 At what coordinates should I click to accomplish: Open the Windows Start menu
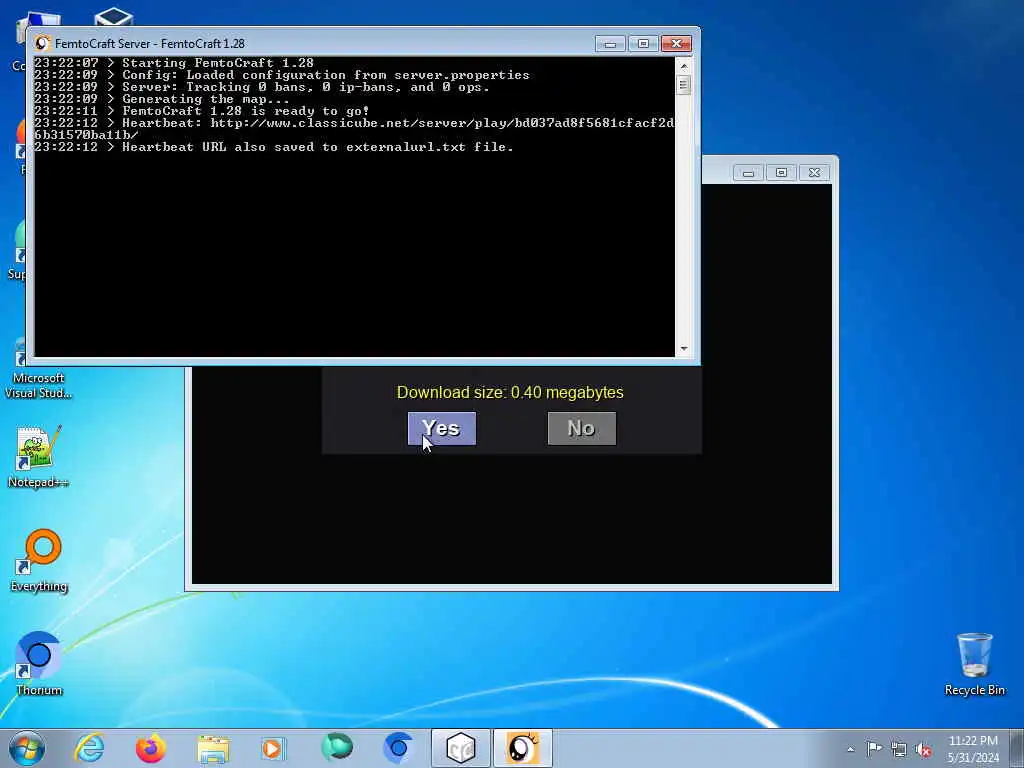click(x=27, y=748)
